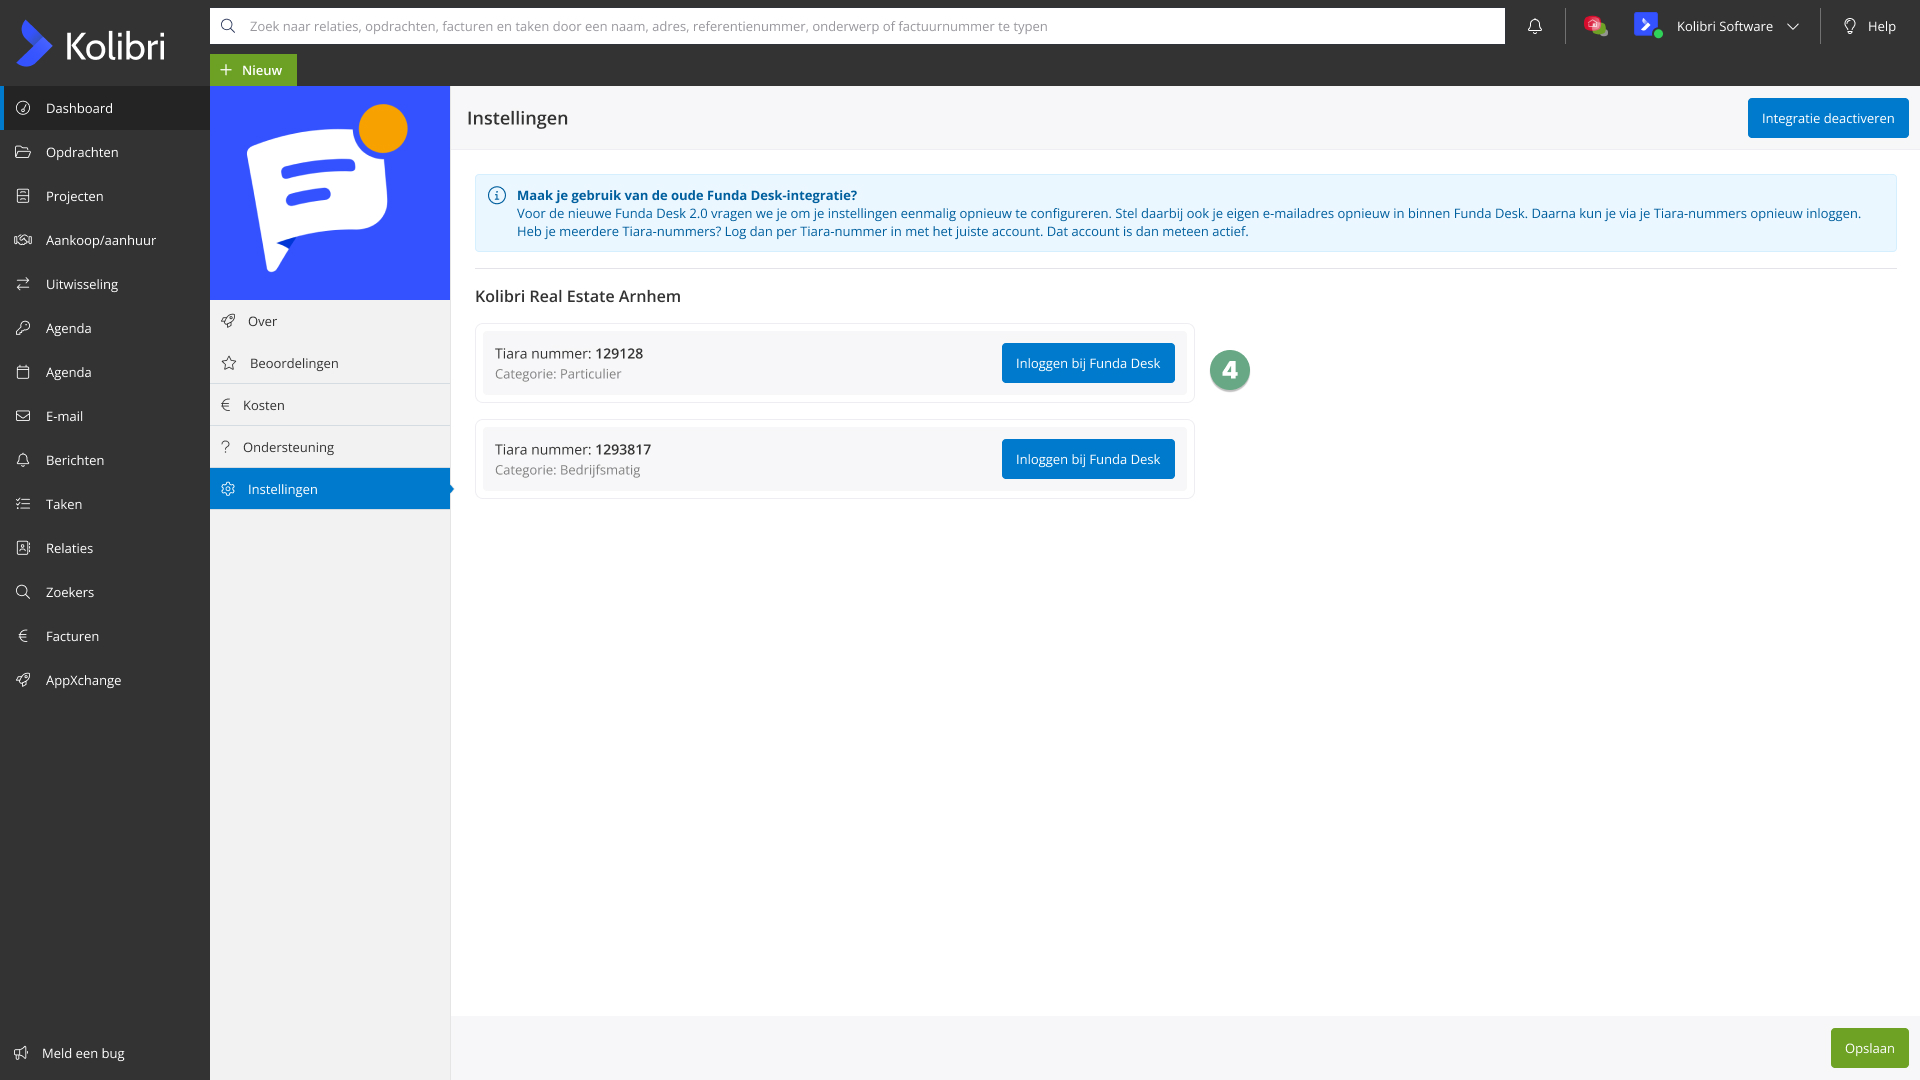Go to Uitwisseling in the sidebar
Screen dimensions: 1920x1080
[x=81, y=284]
